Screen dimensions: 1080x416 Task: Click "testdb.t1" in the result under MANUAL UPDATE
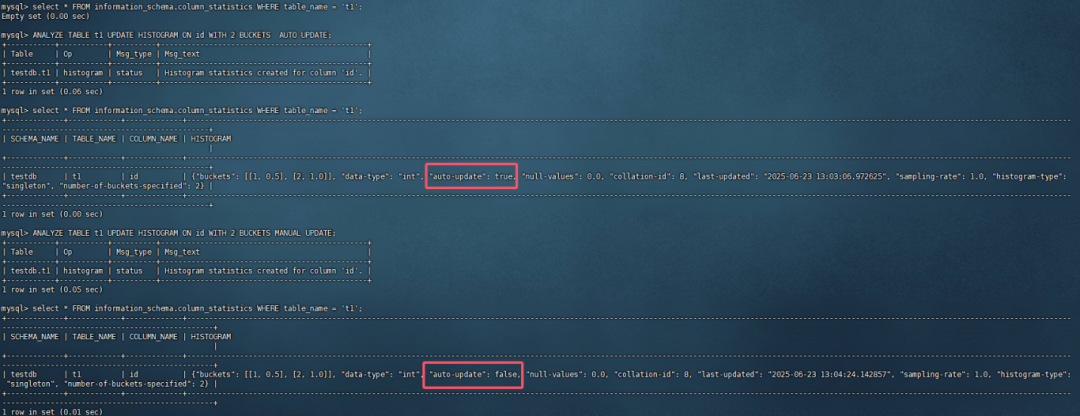pyautogui.click(x=30, y=271)
